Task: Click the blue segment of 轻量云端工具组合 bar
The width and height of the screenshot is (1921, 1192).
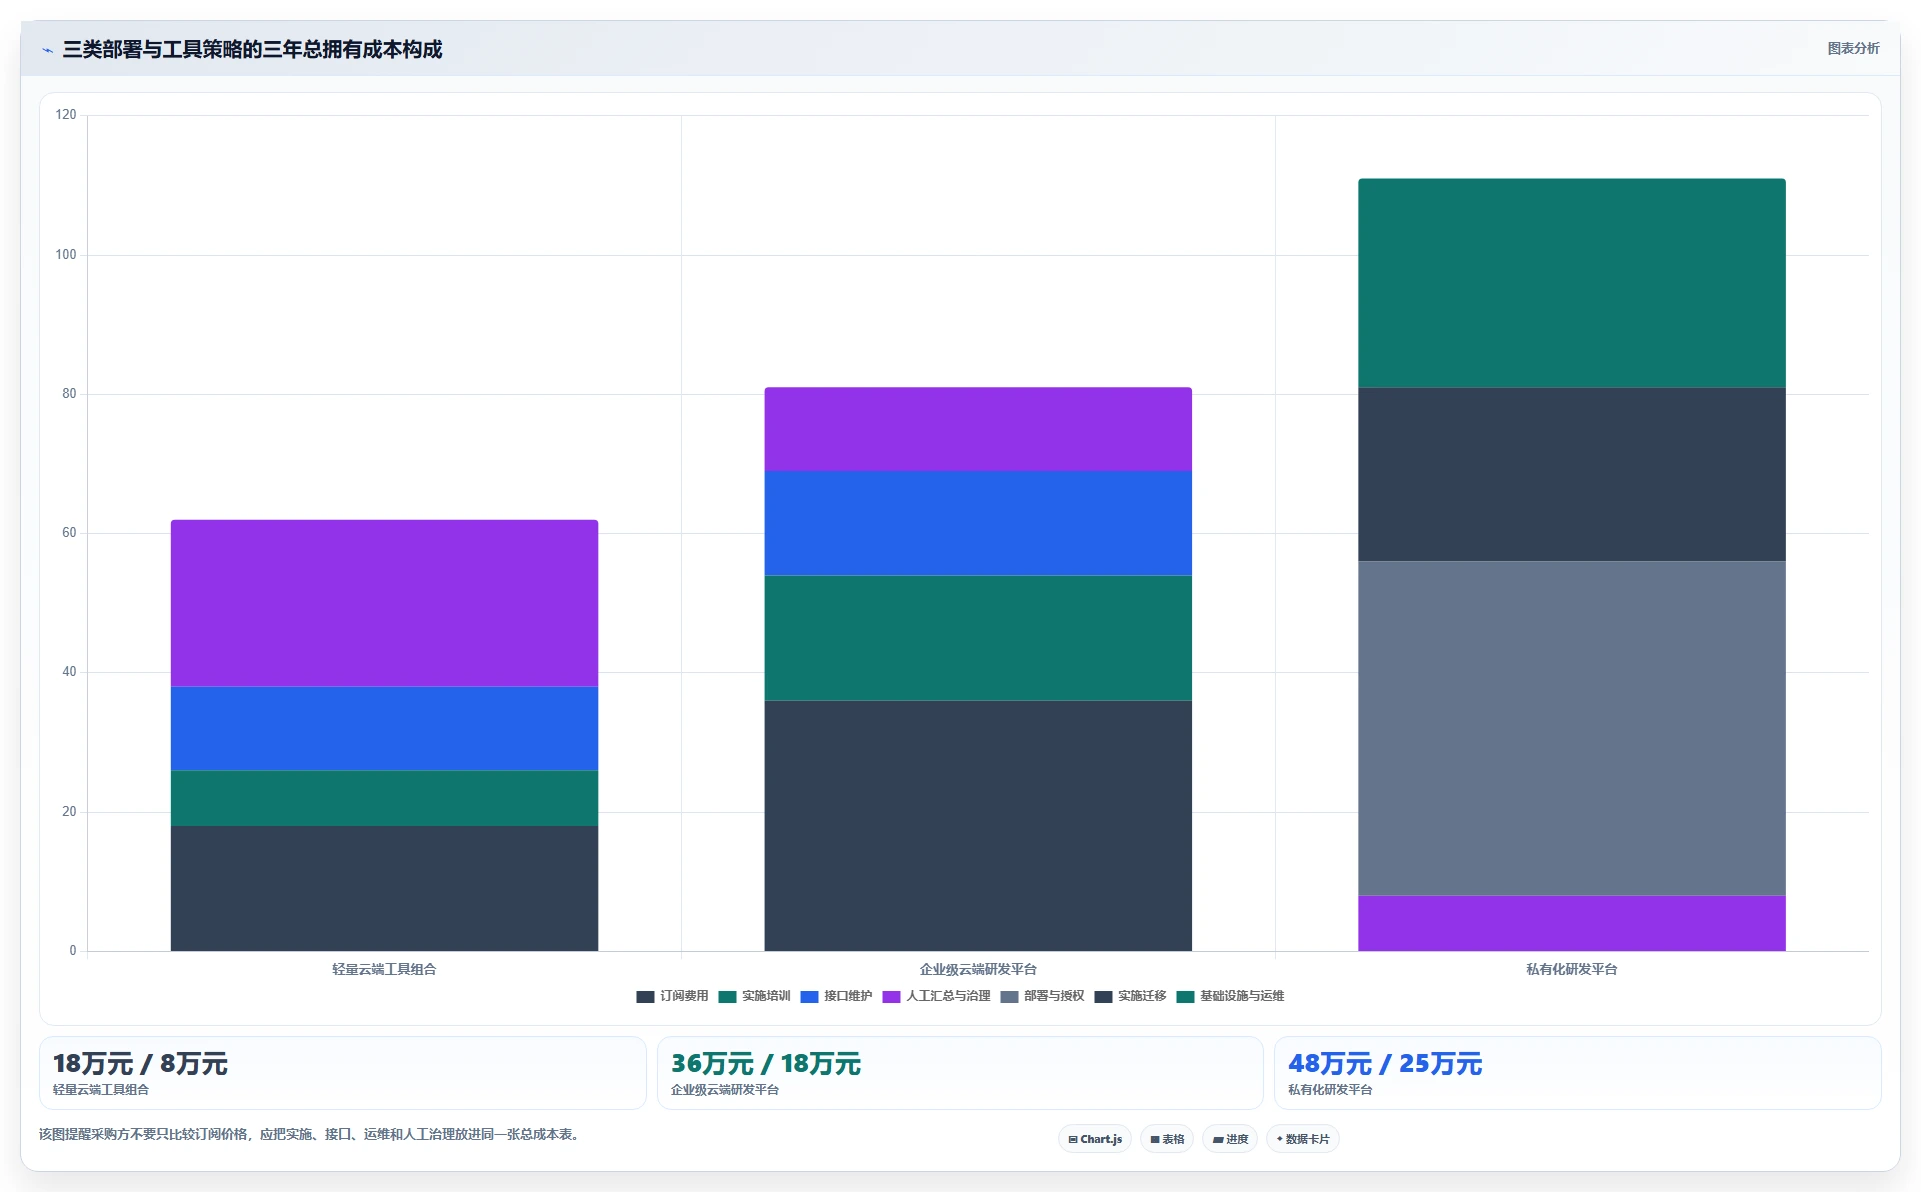Action: click(384, 729)
